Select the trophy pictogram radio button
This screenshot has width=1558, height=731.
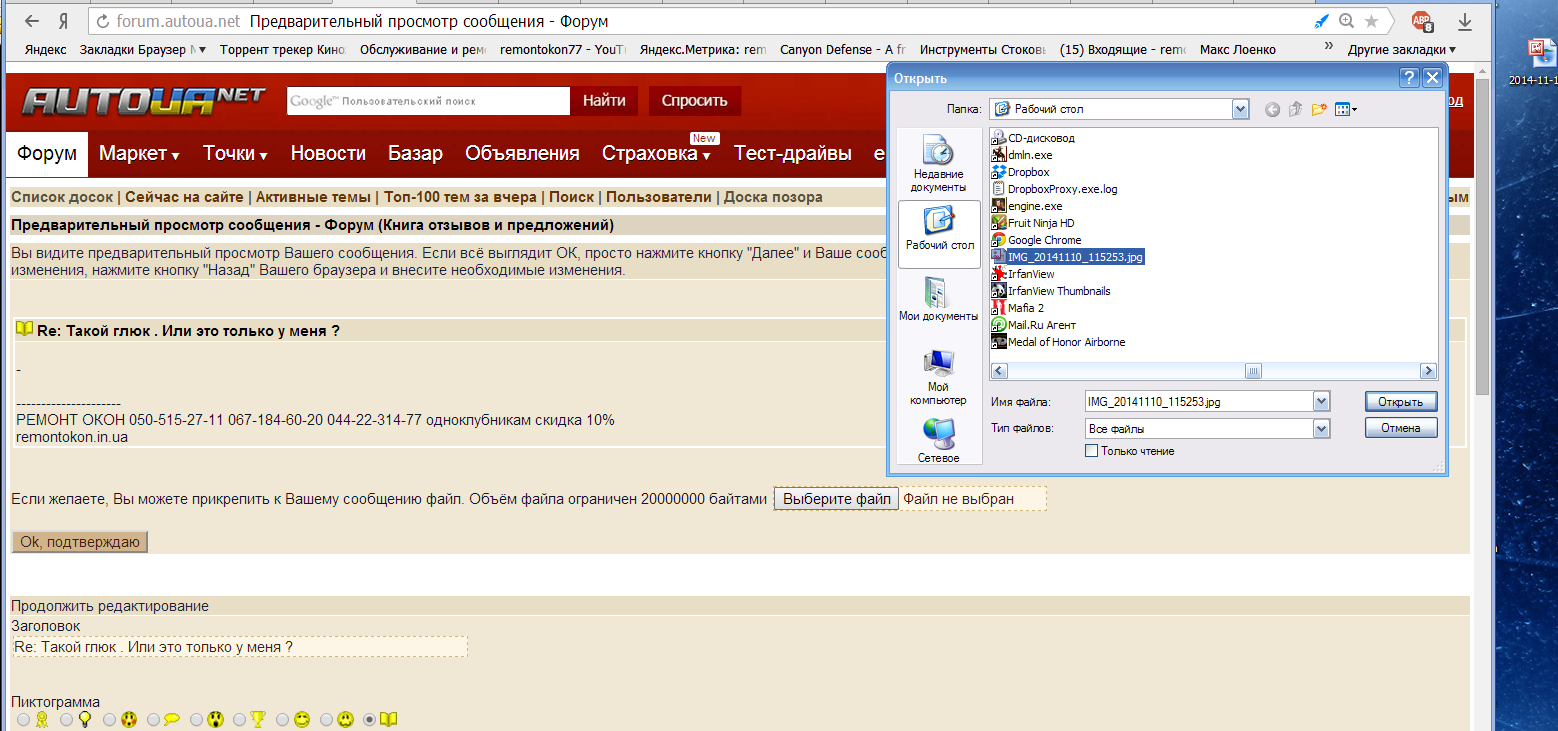[240, 719]
